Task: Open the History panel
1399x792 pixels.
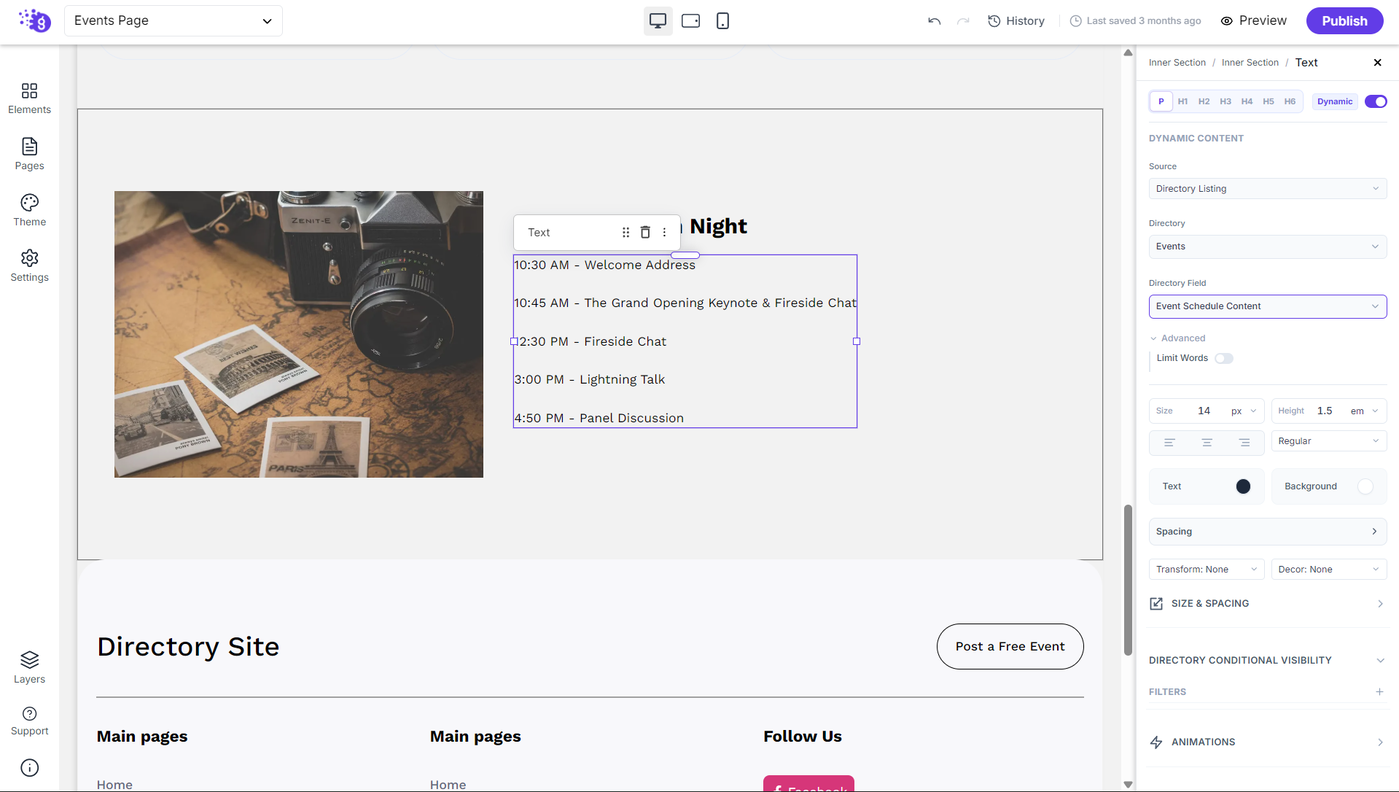Action: click(x=1016, y=21)
